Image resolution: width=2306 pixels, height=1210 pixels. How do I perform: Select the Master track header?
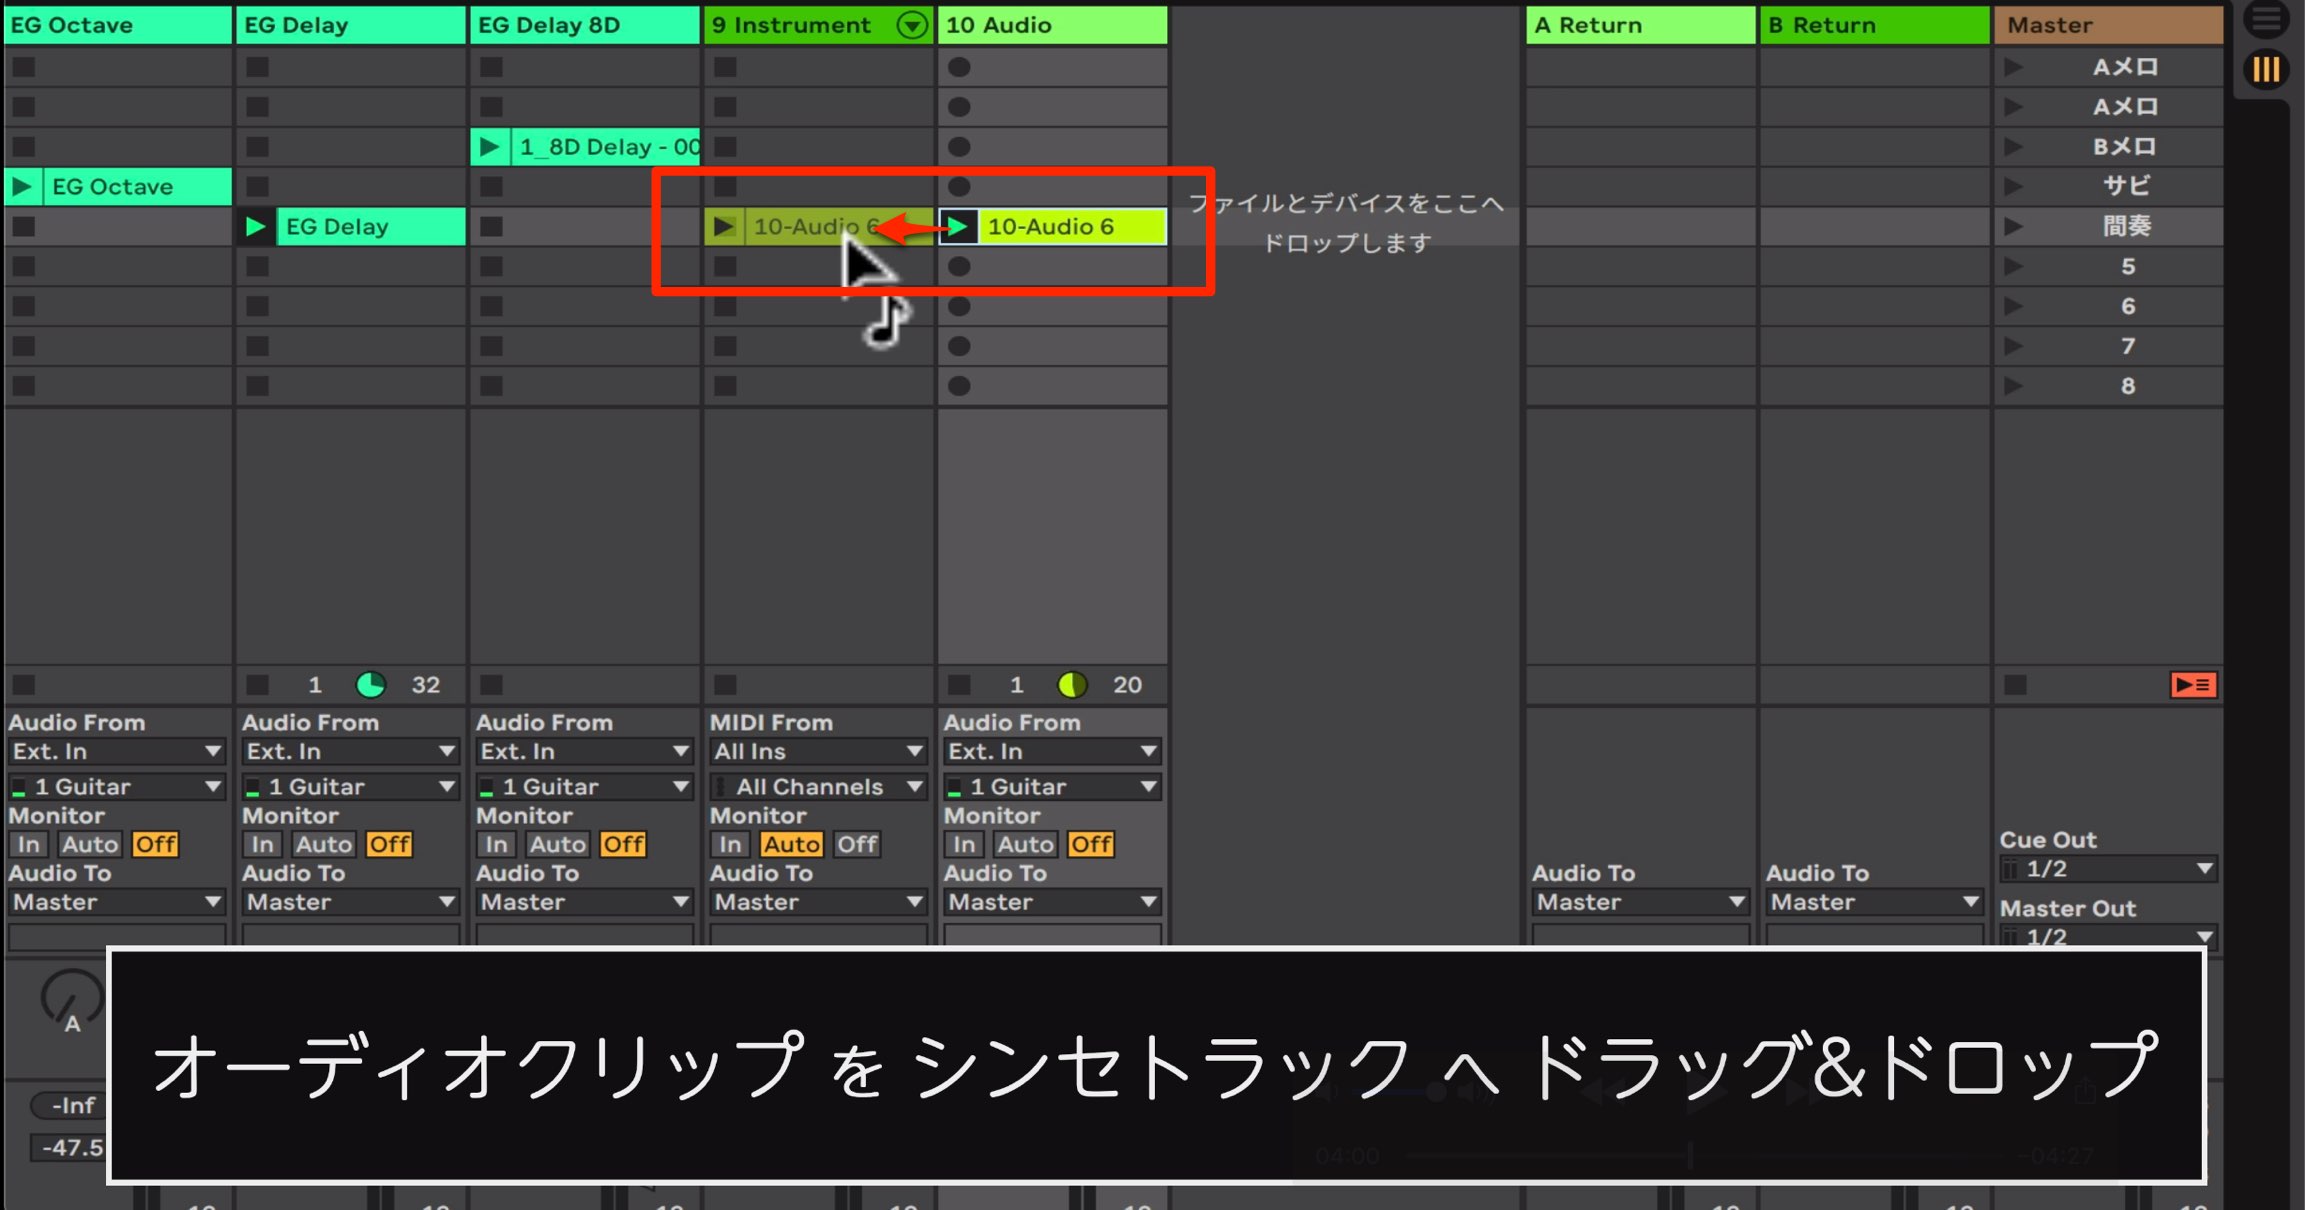(x=2109, y=25)
